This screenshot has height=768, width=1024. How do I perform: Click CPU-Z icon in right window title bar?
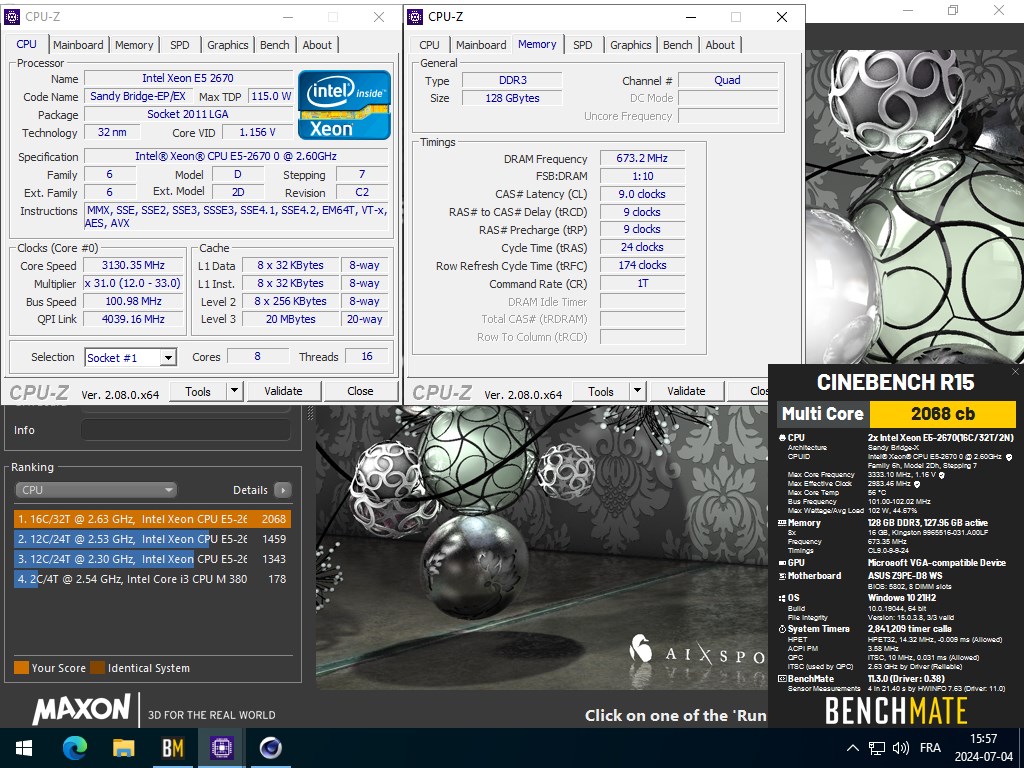point(415,17)
